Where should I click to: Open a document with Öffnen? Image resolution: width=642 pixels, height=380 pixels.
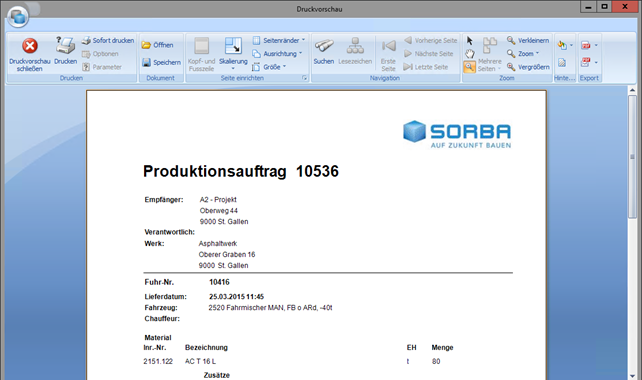point(158,45)
